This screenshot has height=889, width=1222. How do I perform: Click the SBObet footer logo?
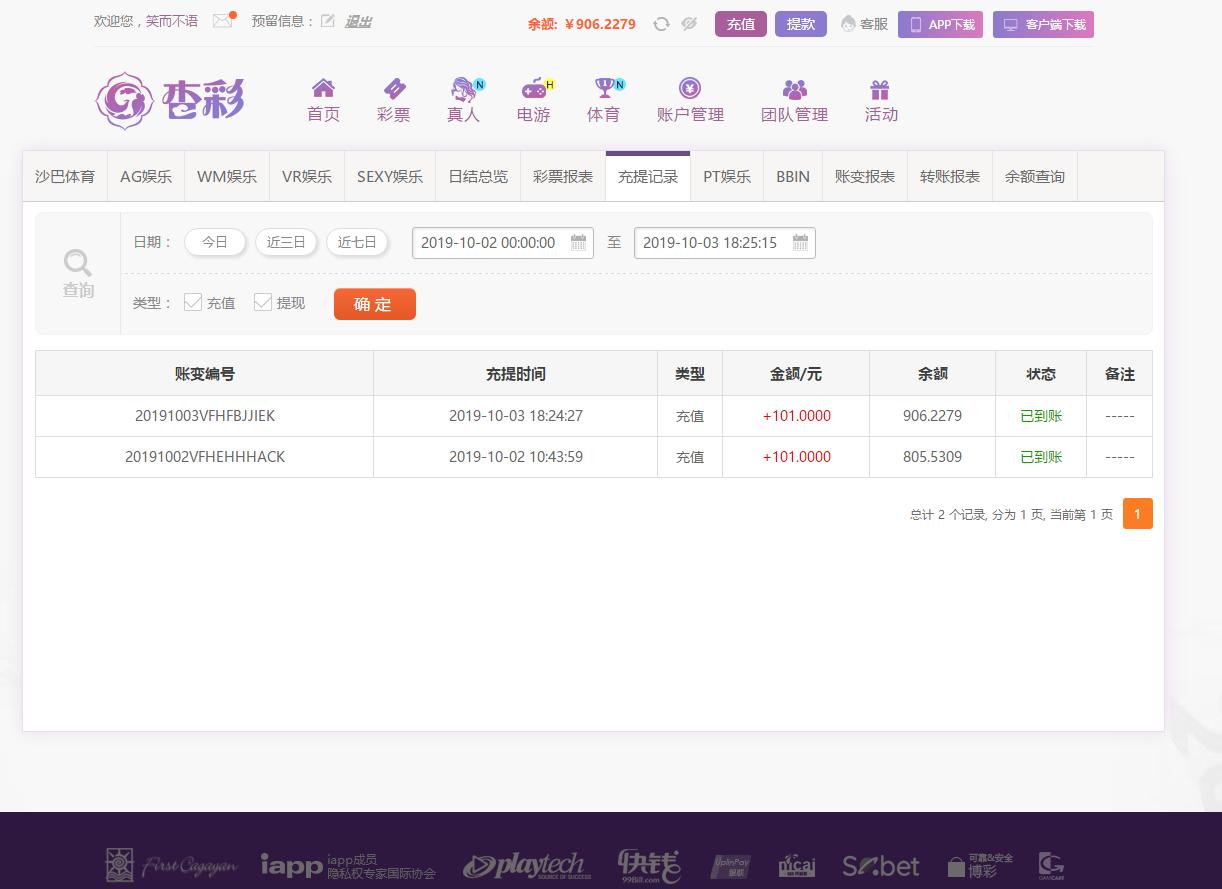(x=880, y=865)
